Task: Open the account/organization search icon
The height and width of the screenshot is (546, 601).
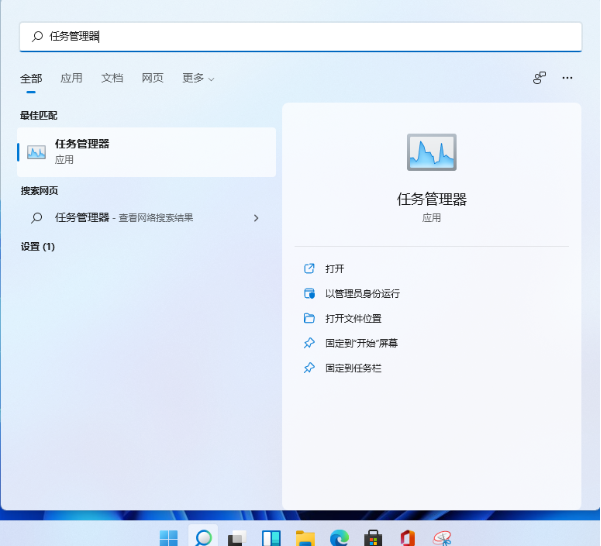Action: pos(539,78)
